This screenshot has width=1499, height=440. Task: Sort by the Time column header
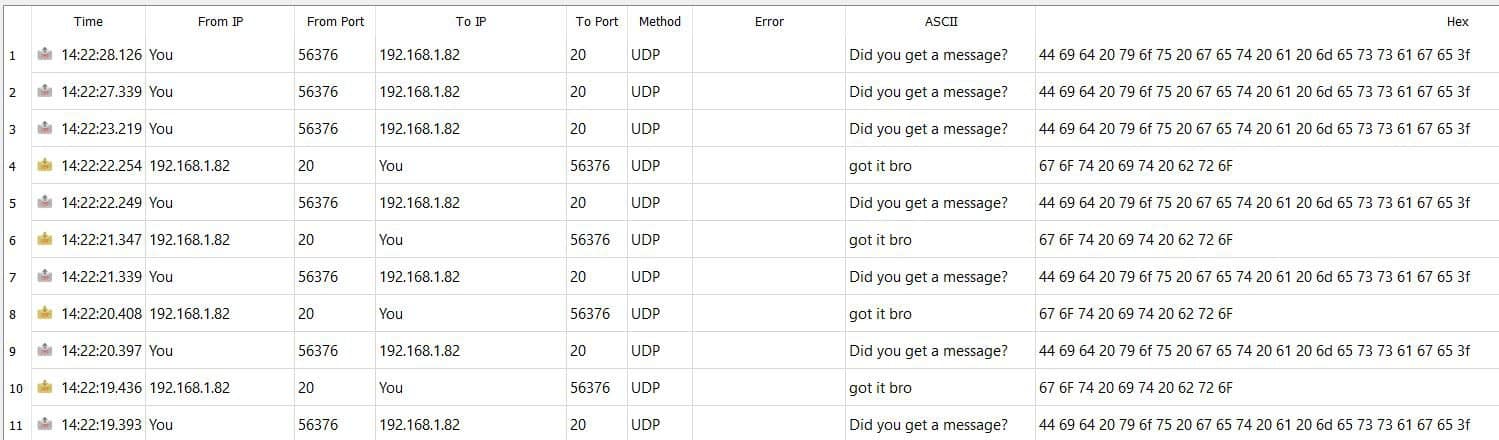click(88, 21)
